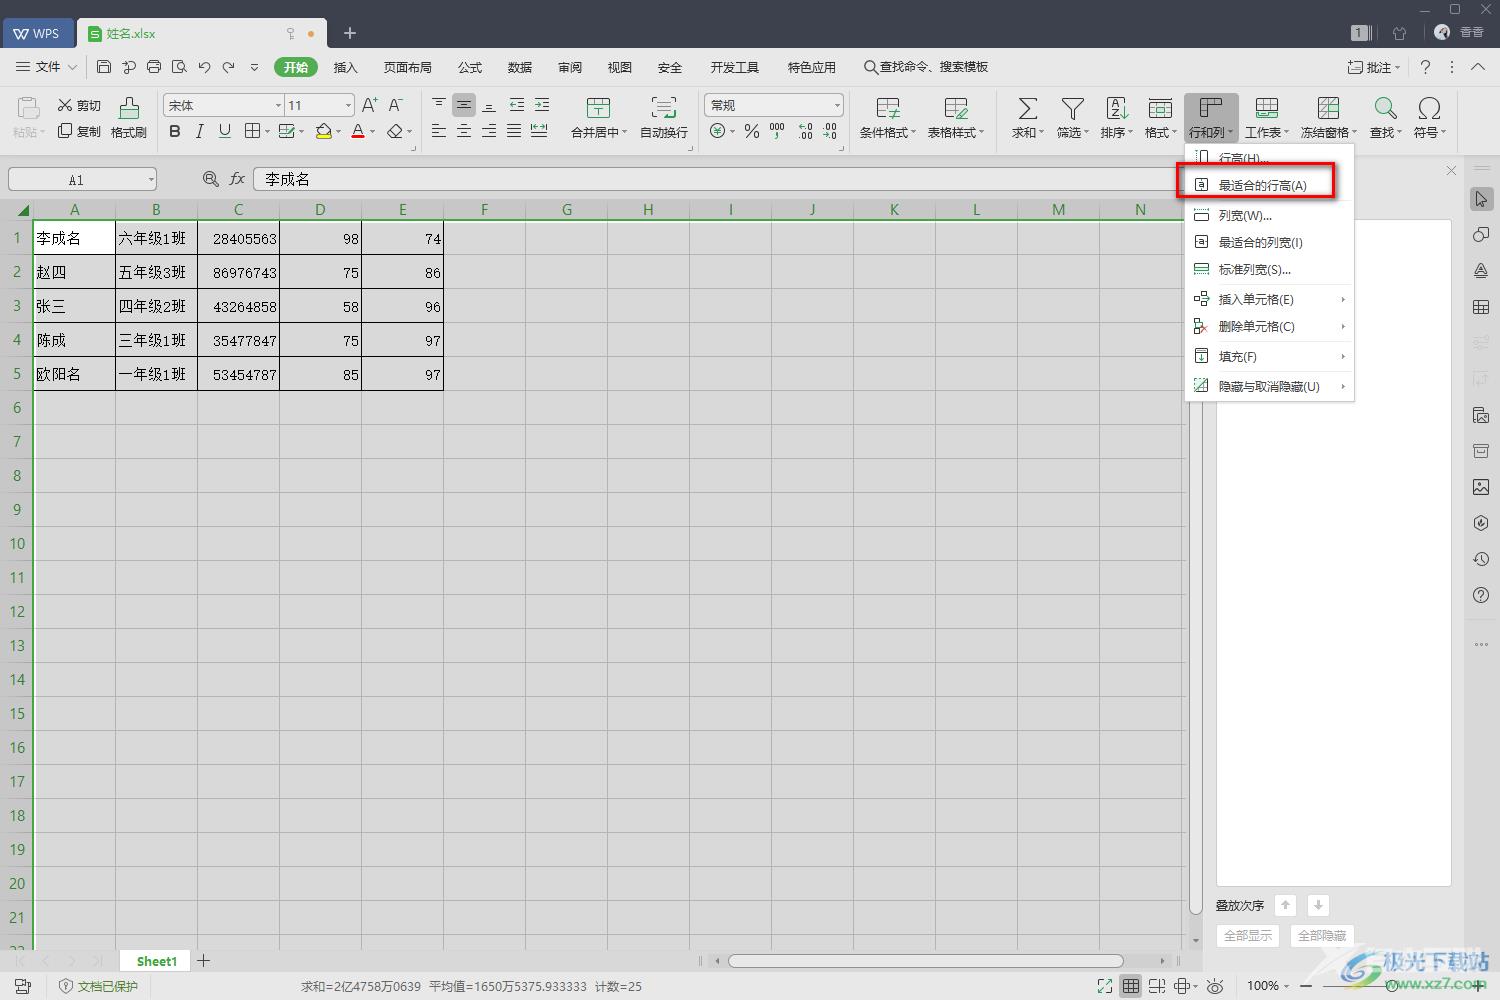Open the Page Layout (页面布局) tab
This screenshot has width=1500, height=1000.
pyautogui.click(x=407, y=67)
